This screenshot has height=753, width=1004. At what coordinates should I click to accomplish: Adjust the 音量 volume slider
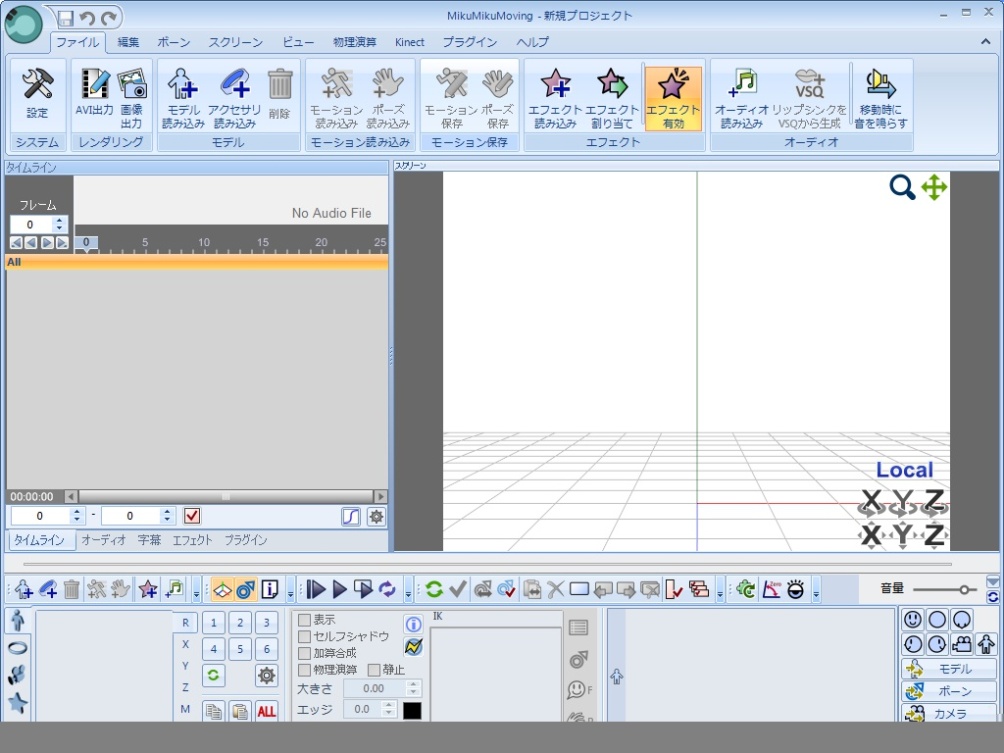pyautogui.click(x=964, y=589)
